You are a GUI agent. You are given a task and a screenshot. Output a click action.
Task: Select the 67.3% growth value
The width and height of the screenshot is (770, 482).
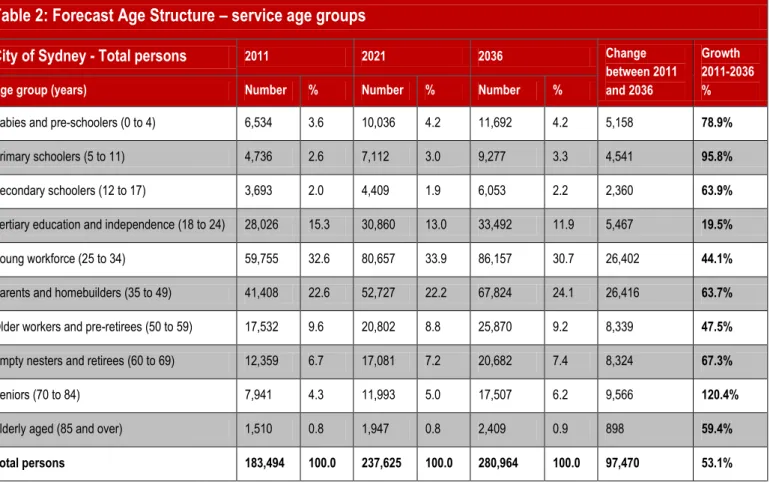click(x=716, y=361)
